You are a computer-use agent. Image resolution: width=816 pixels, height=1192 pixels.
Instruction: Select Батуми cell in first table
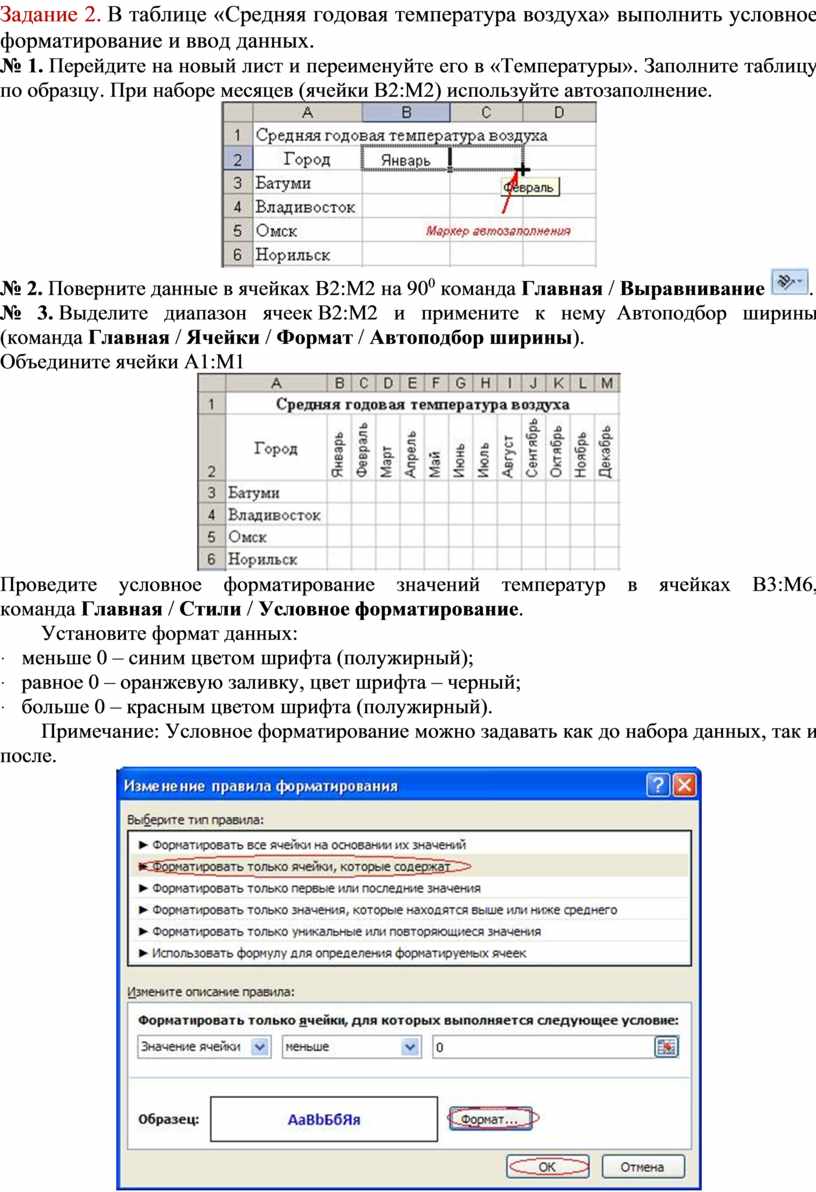tap(307, 183)
